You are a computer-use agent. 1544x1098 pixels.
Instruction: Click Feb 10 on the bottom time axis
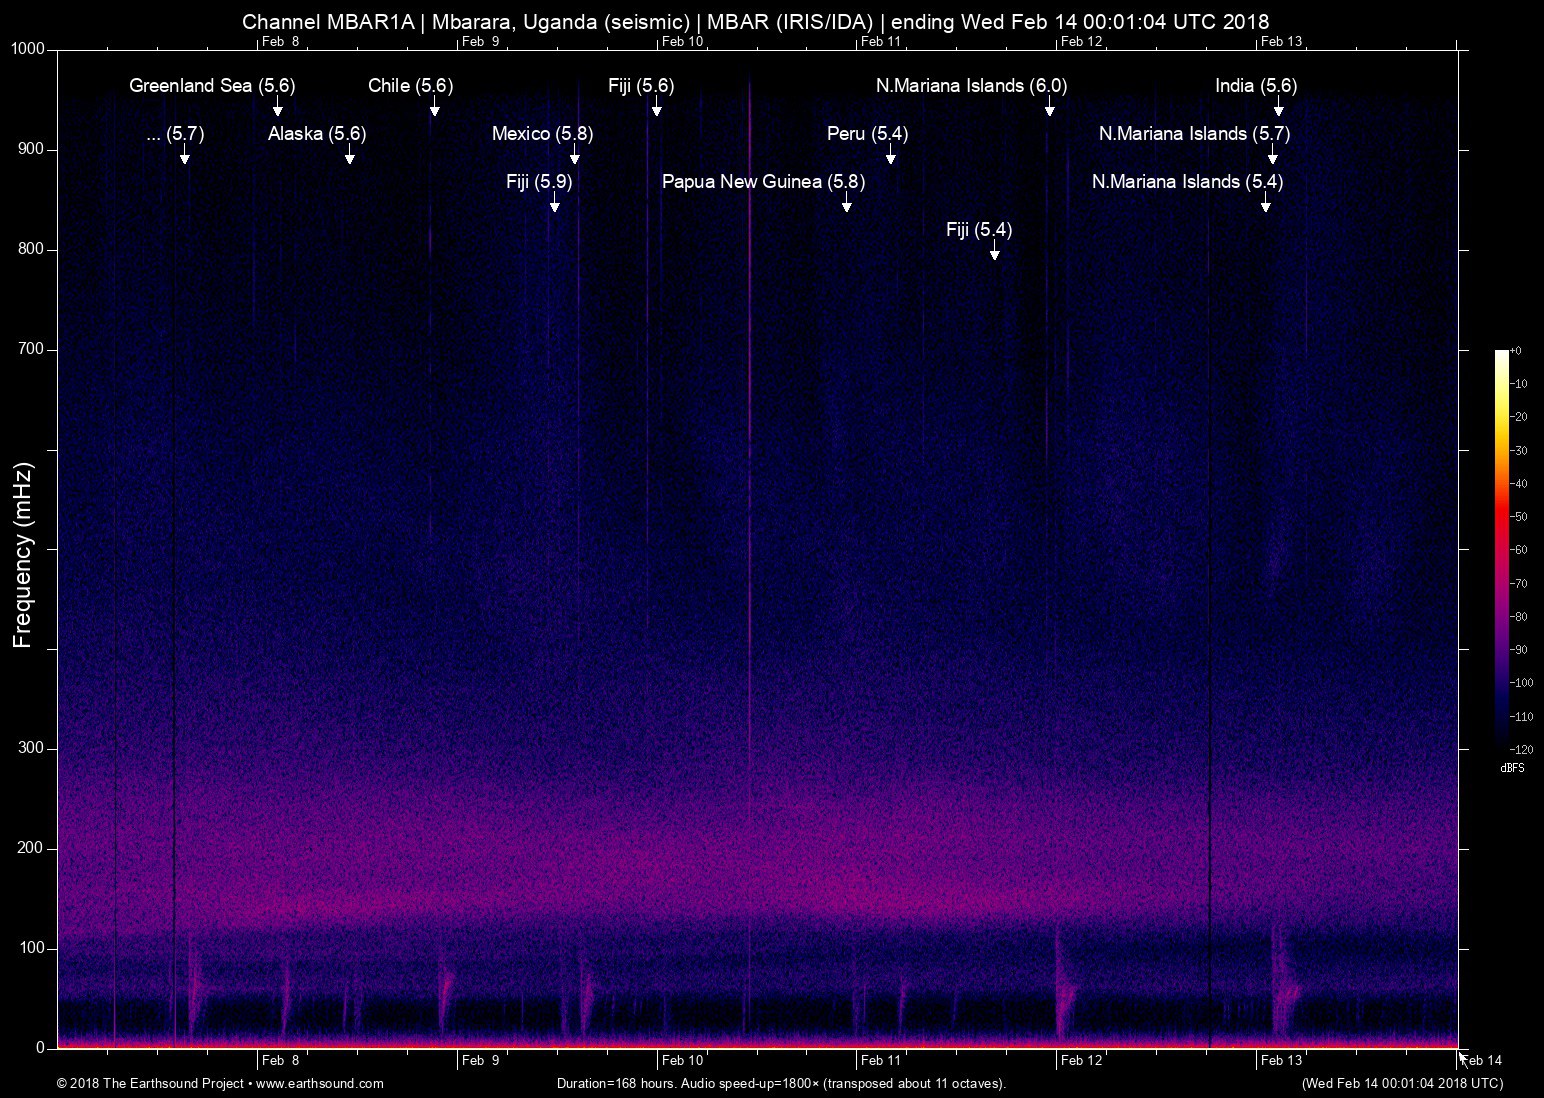point(682,1060)
